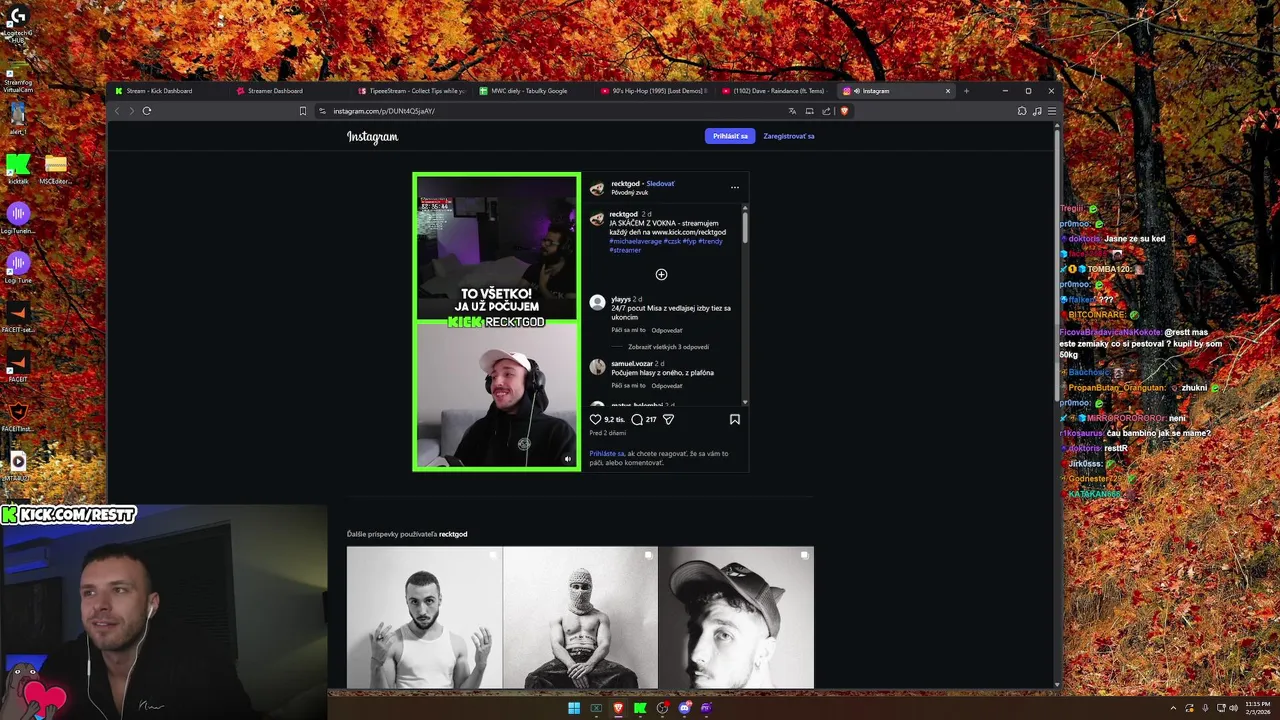Switch to MWC diely Google Sheets tab
Viewport: 1280px width, 720px height.
pos(534,91)
